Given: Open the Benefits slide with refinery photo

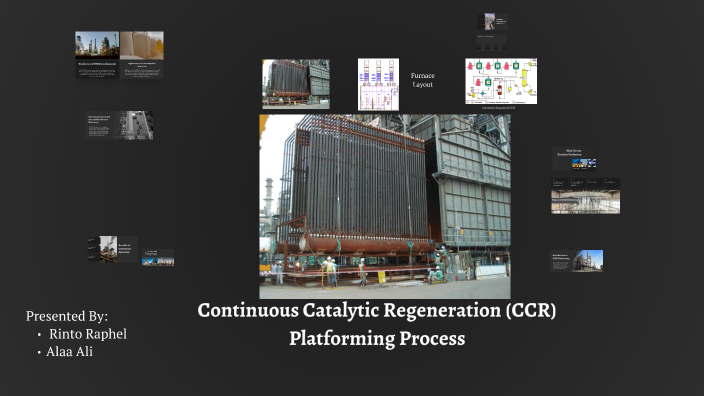Looking at the screenshot, I should point(112,249).
